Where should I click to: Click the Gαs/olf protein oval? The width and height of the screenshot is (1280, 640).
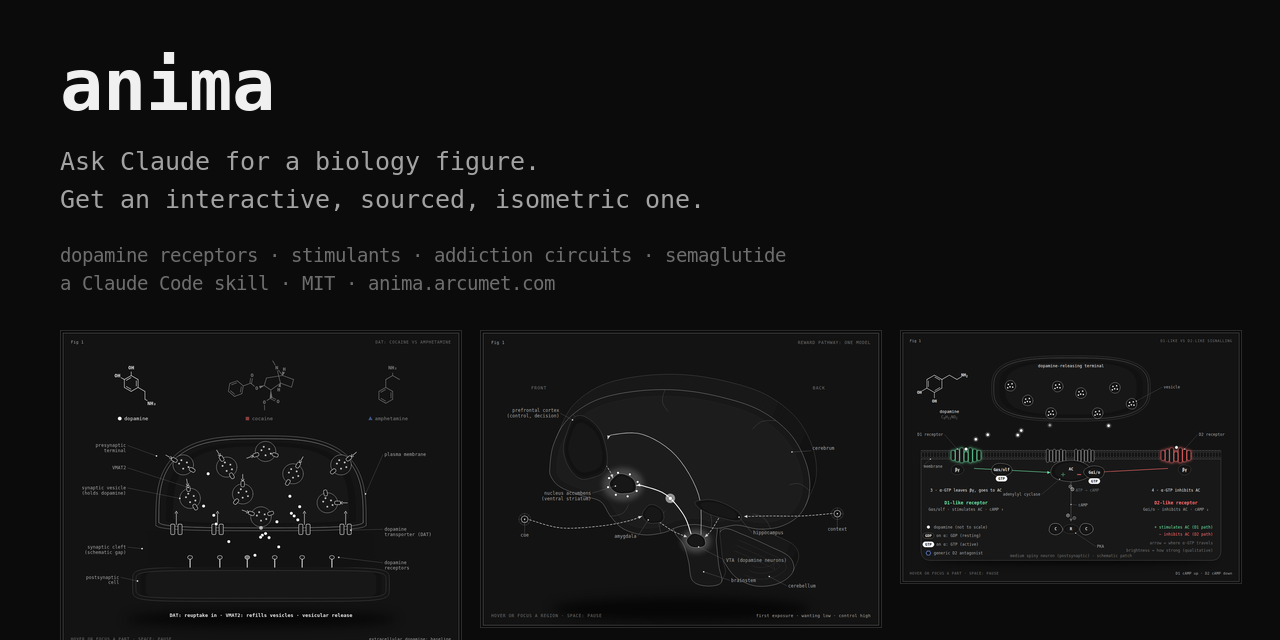[x=1001, y=469]
